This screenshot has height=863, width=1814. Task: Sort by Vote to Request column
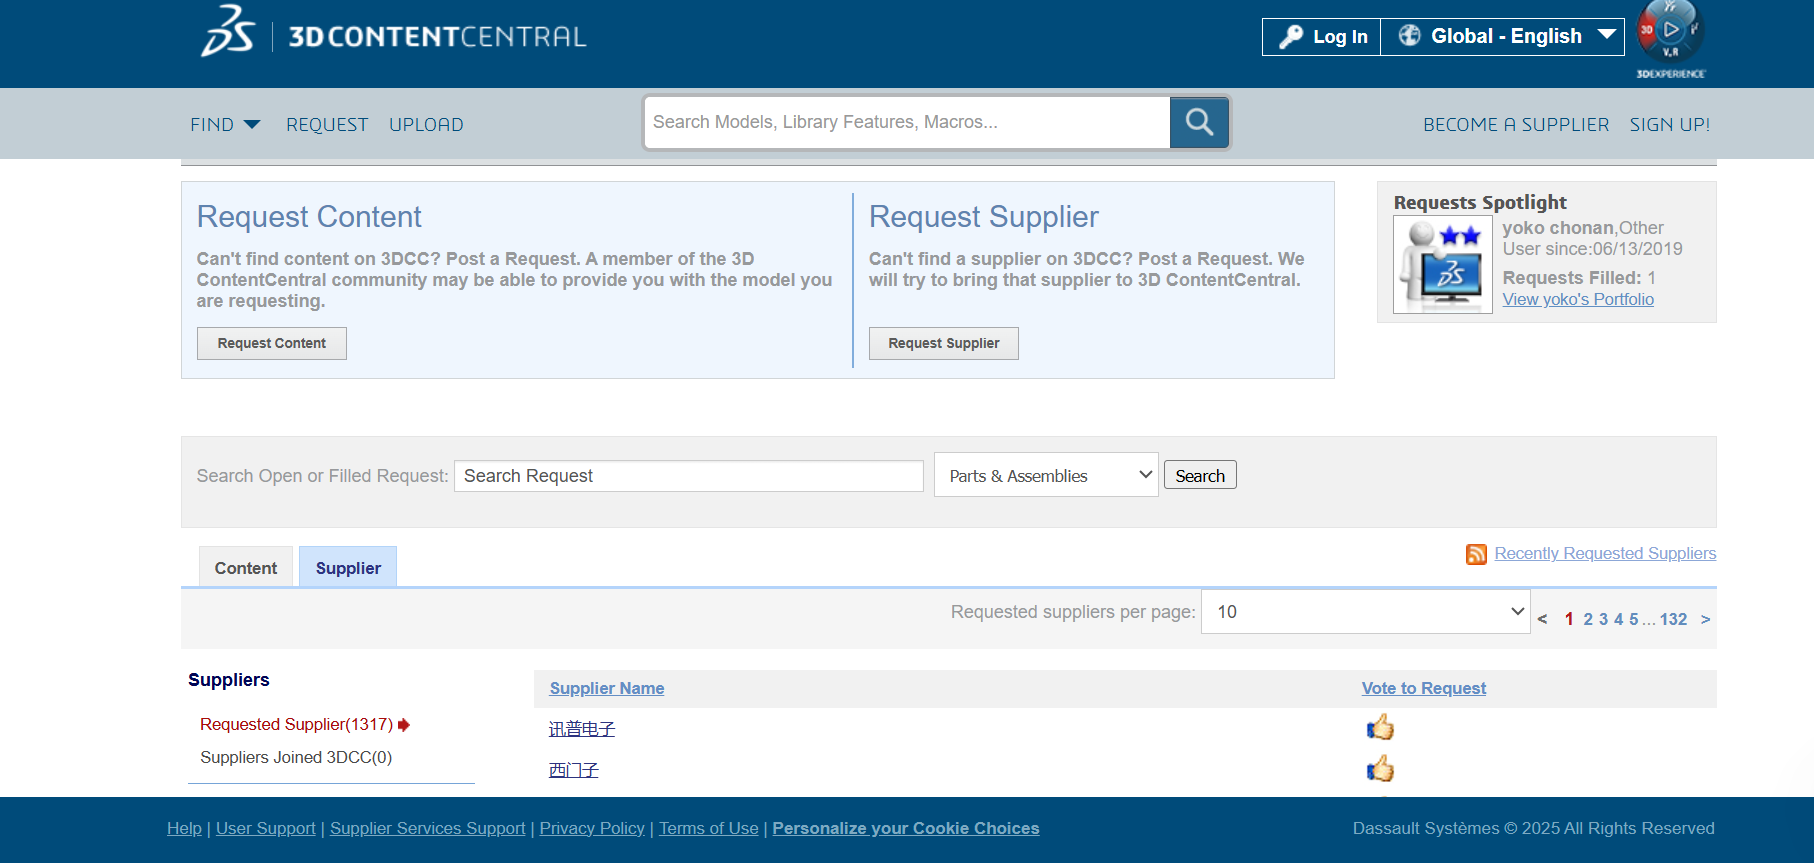pos(1424,688)
